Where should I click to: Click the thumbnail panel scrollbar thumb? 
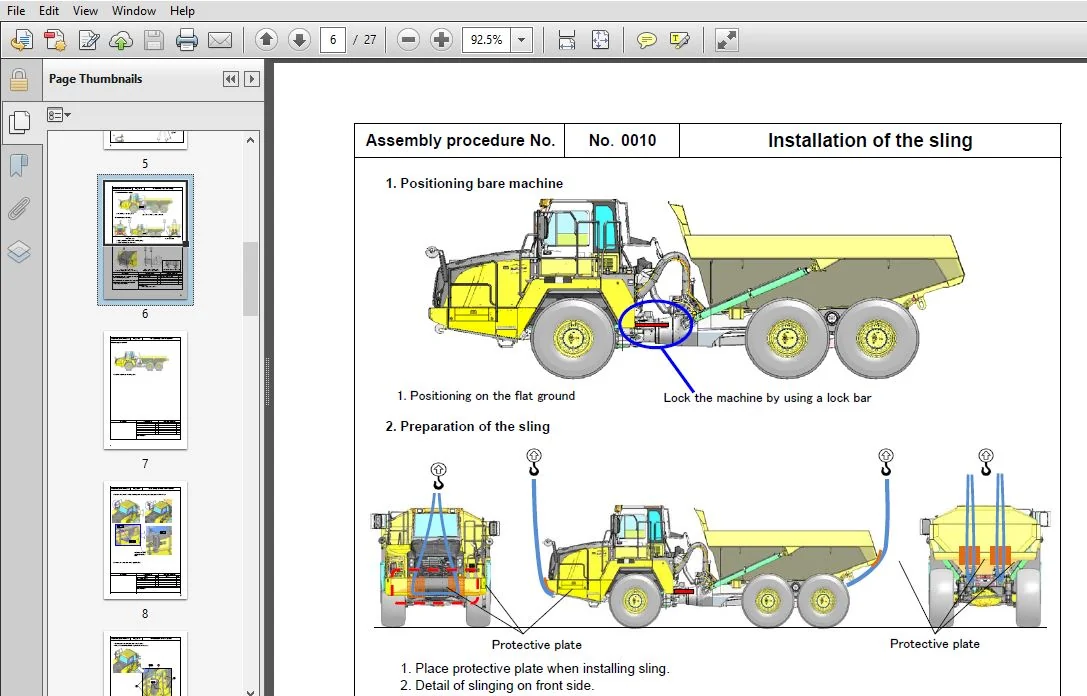coord(250,279)
